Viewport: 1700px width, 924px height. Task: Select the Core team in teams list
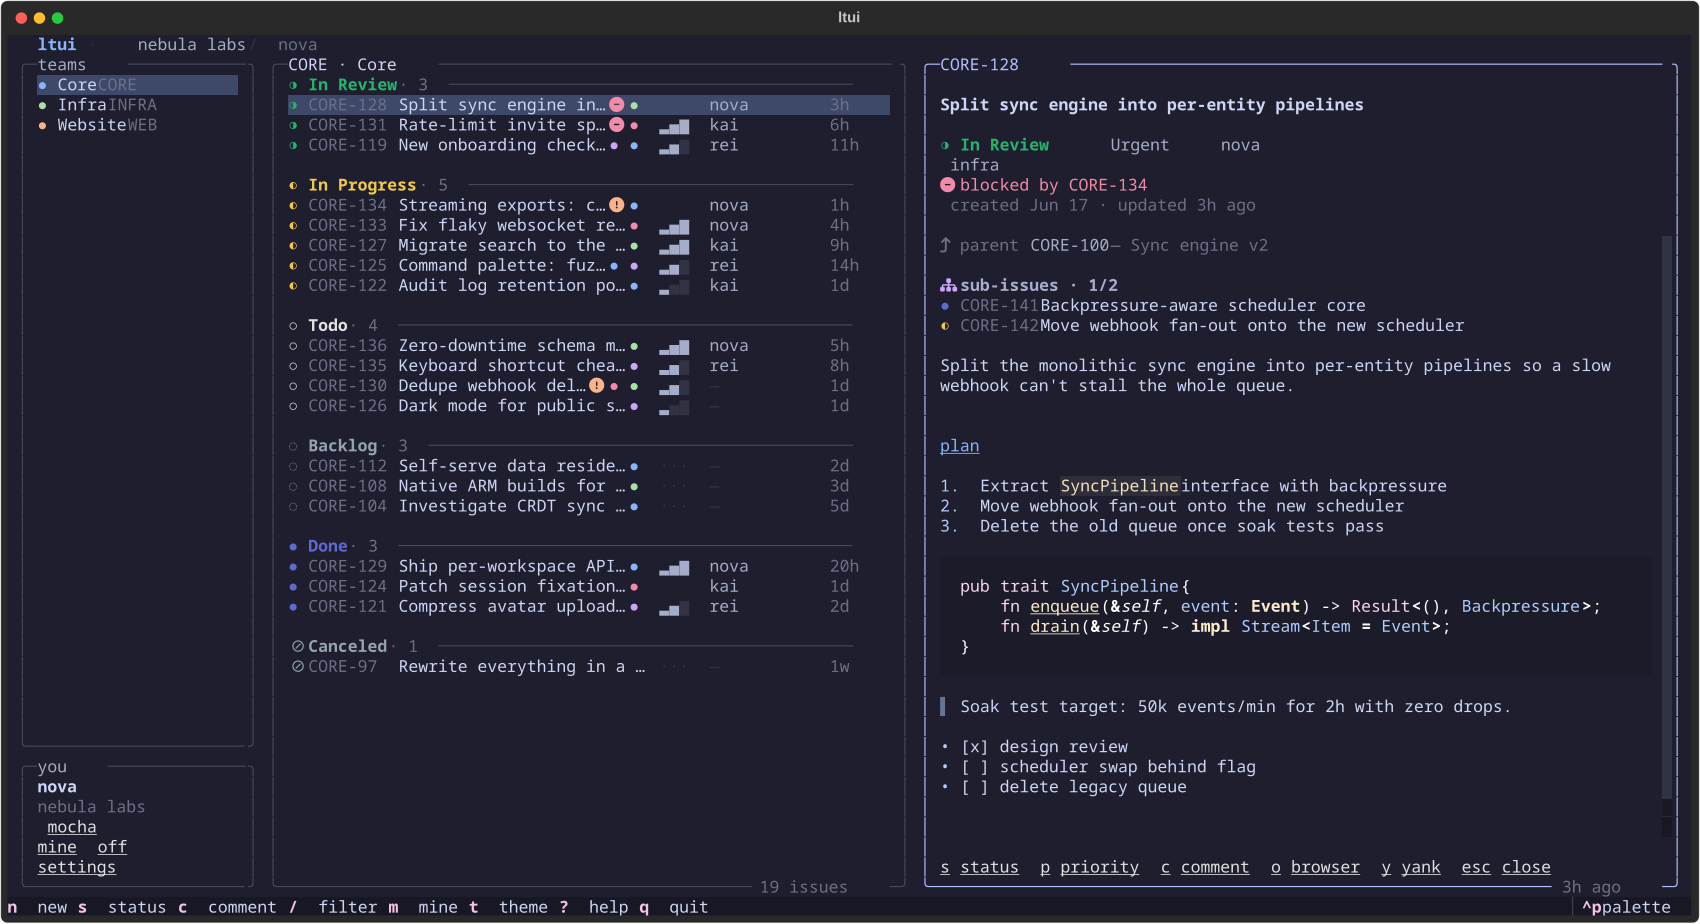tap(137, 85)
